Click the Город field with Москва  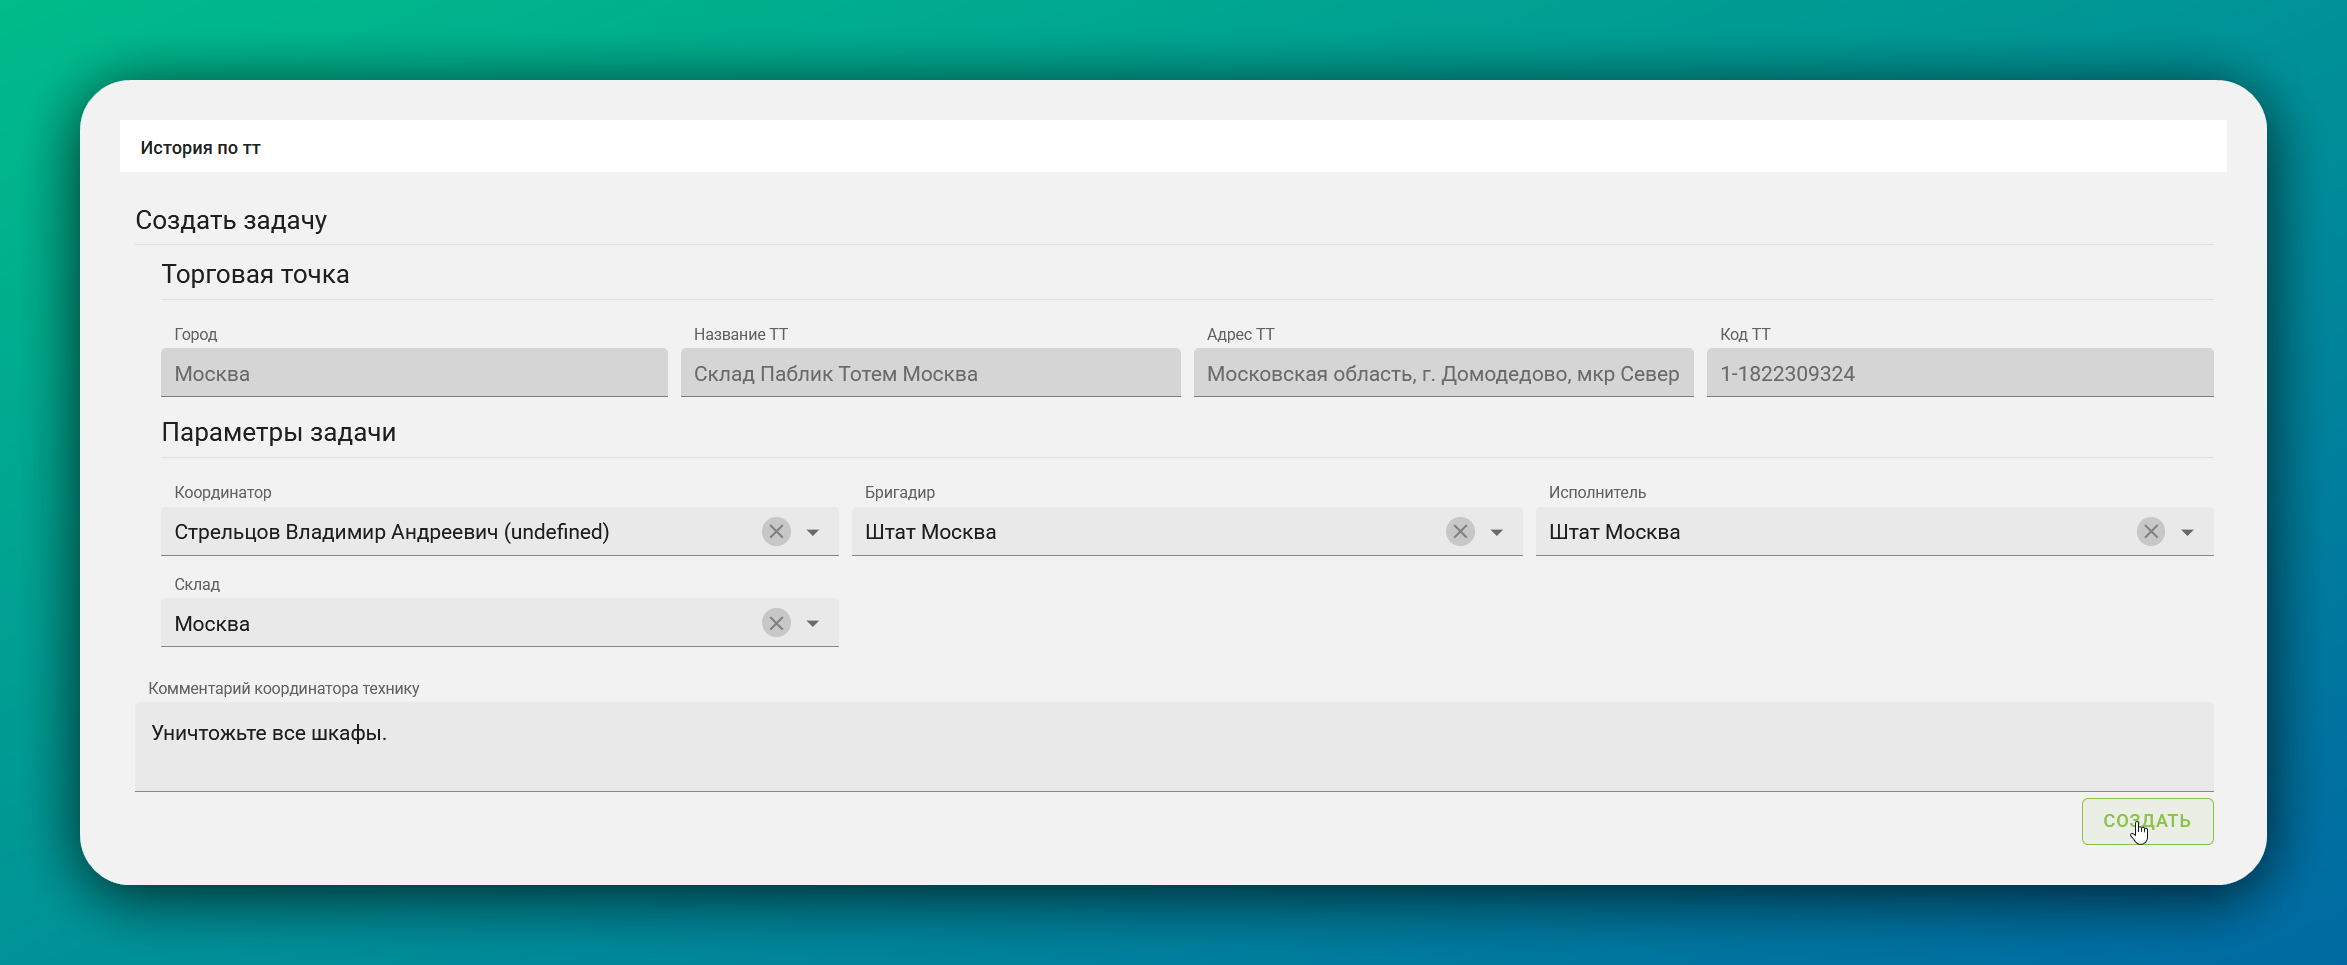414,373
